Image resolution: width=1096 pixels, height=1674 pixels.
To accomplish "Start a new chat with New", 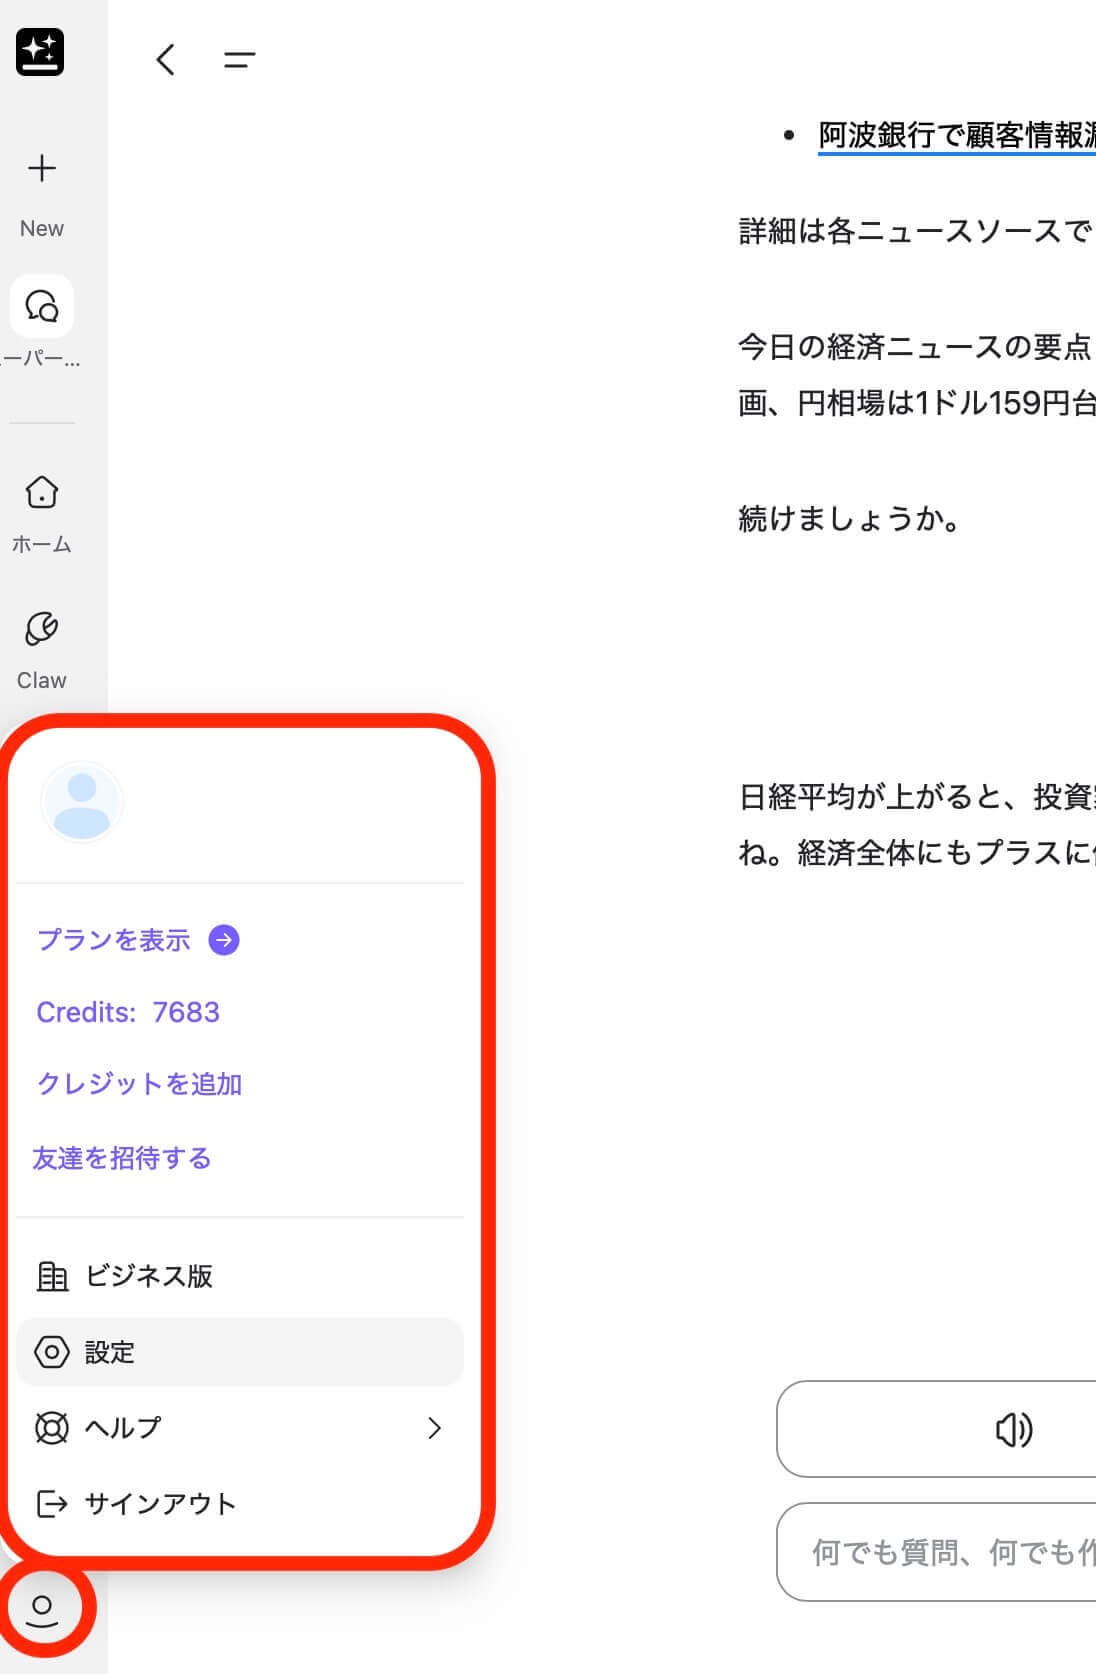I will point(41,169).
